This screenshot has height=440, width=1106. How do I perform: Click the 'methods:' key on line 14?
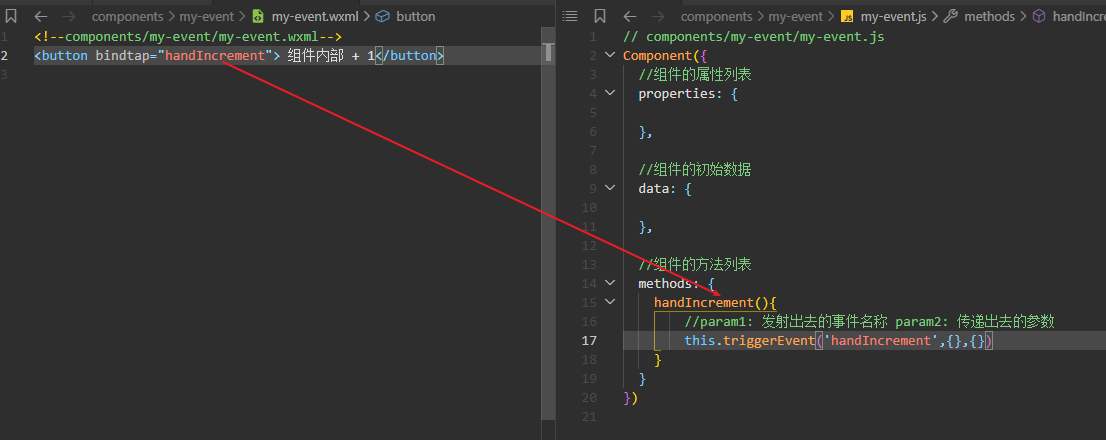coord(669,283)
